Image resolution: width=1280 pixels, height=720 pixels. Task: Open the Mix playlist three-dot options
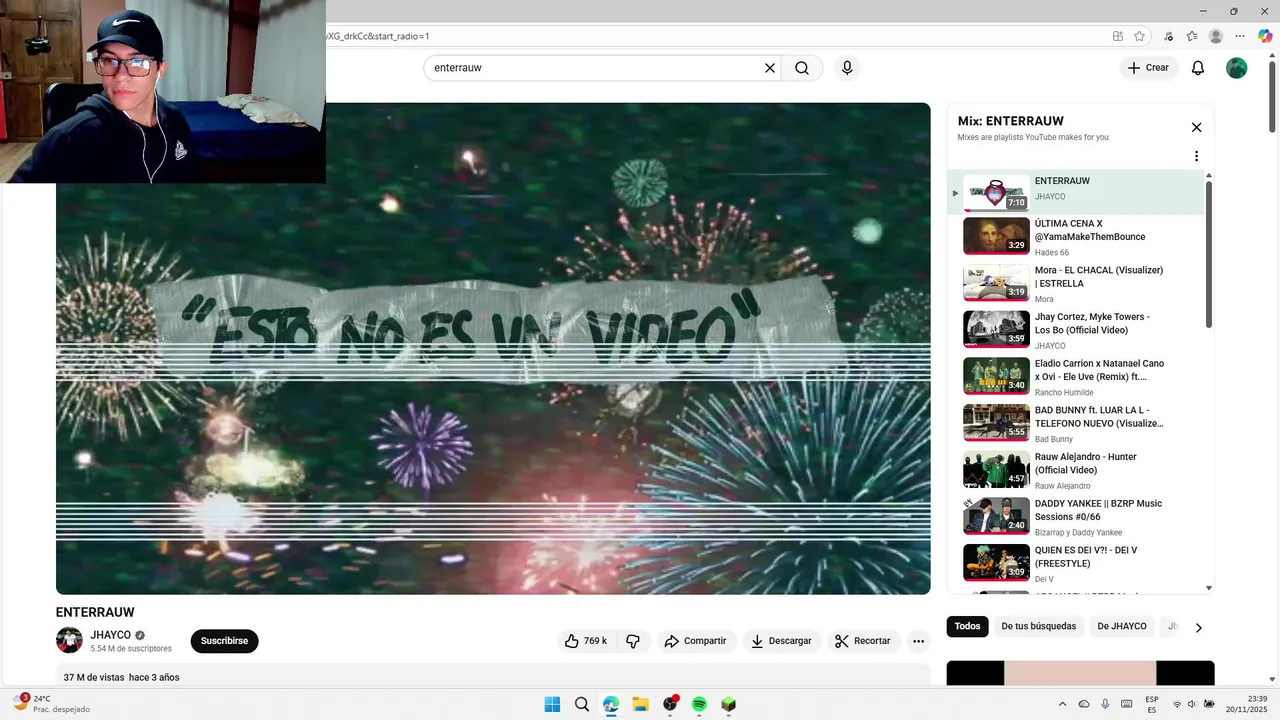coord(1196,156)
